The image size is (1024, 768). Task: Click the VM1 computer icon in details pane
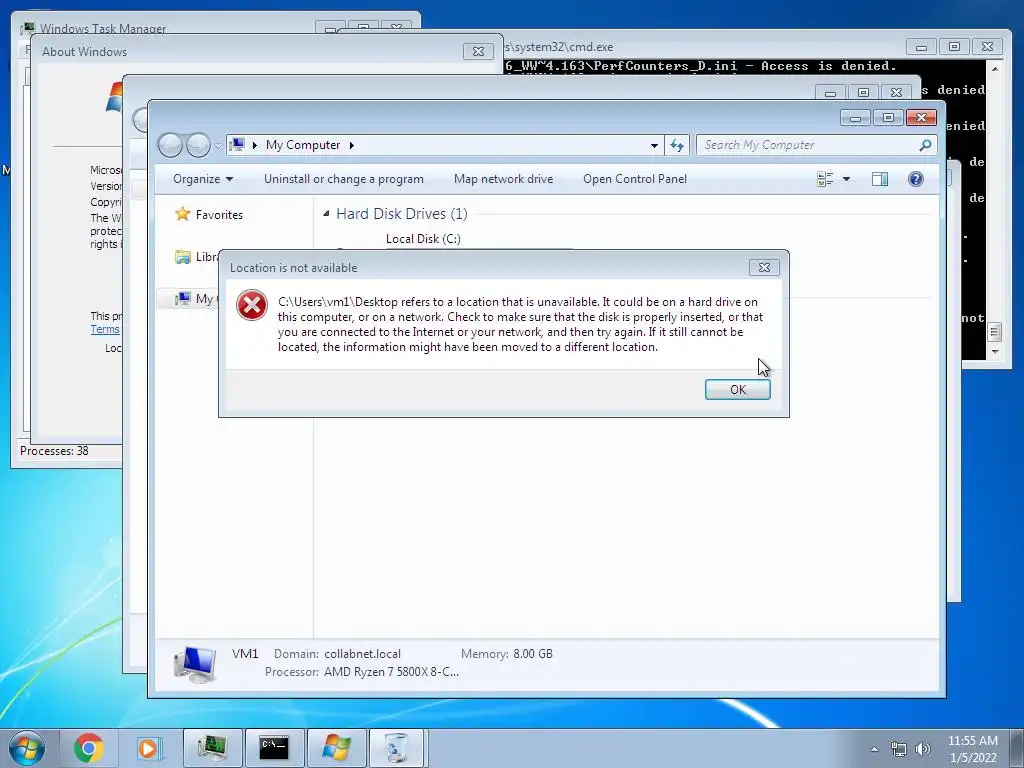click(195, 664)
